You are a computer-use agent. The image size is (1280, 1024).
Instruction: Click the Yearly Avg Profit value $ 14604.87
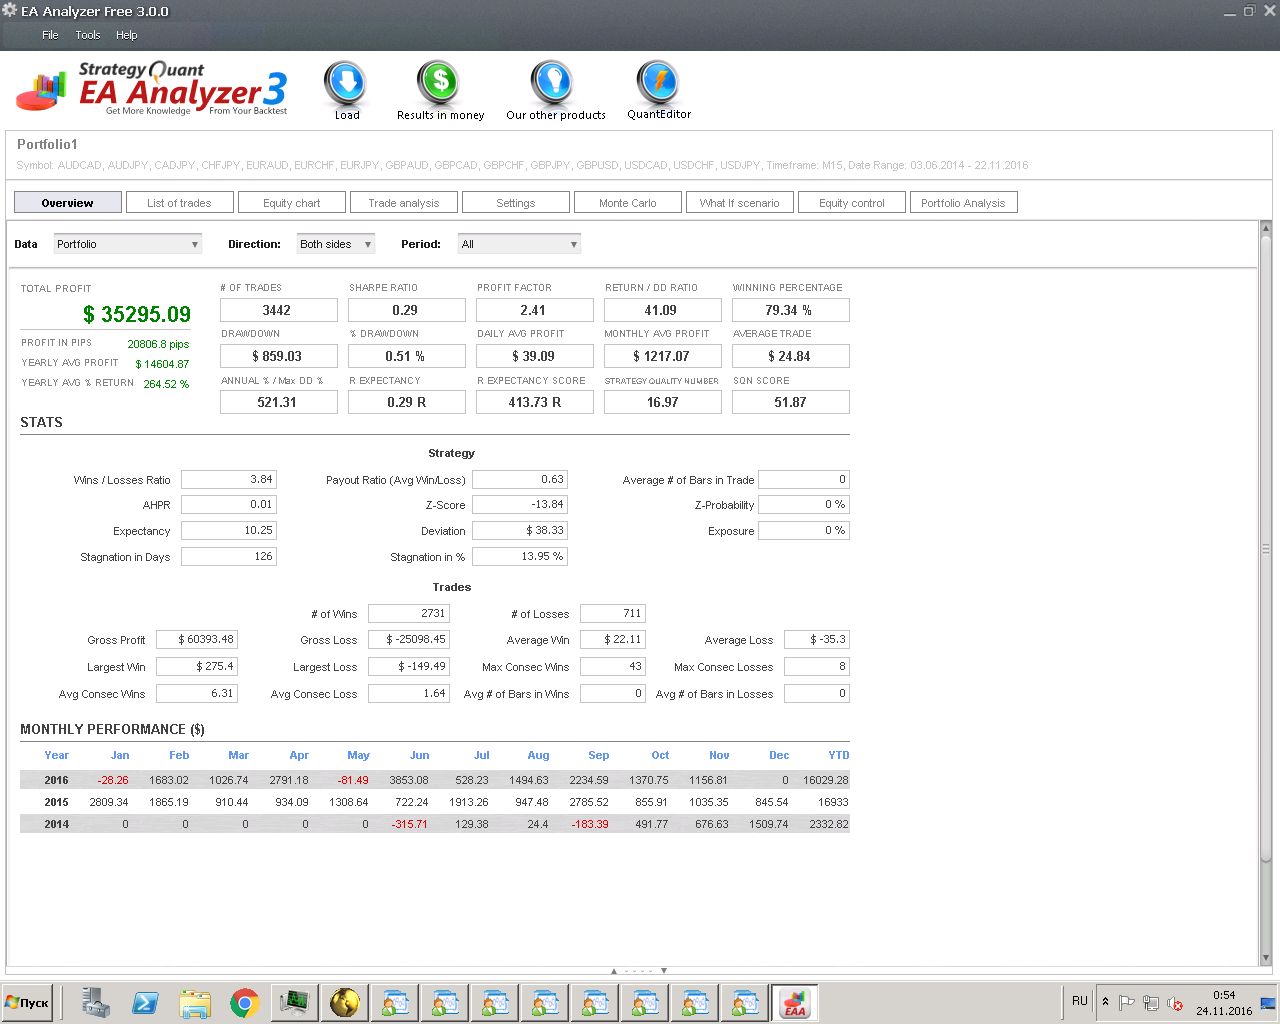click(162, 364)
